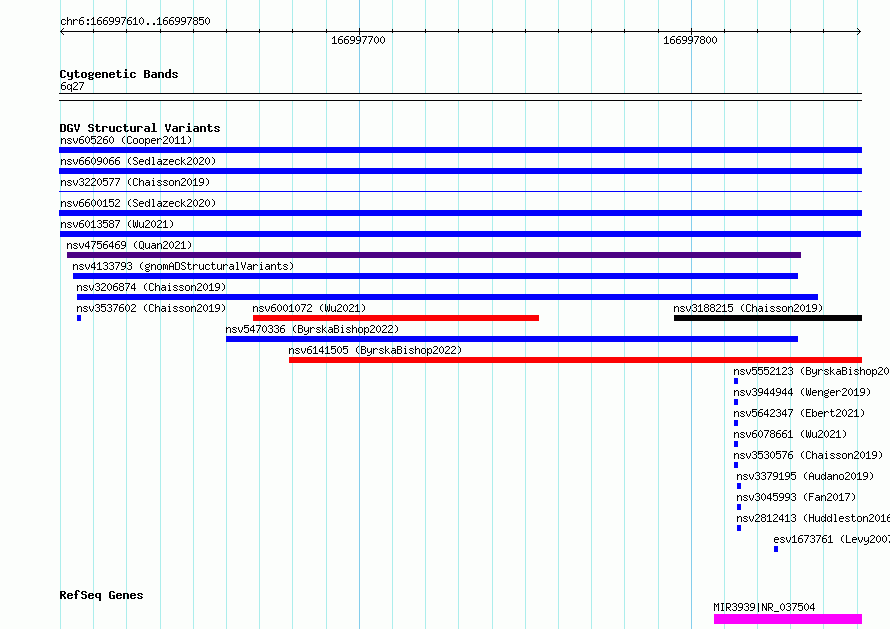This screenshot has width=890, height=629.
Task: Select the nsv3206874 (Chaisson2019) label
Action: (x=151, y=287)
